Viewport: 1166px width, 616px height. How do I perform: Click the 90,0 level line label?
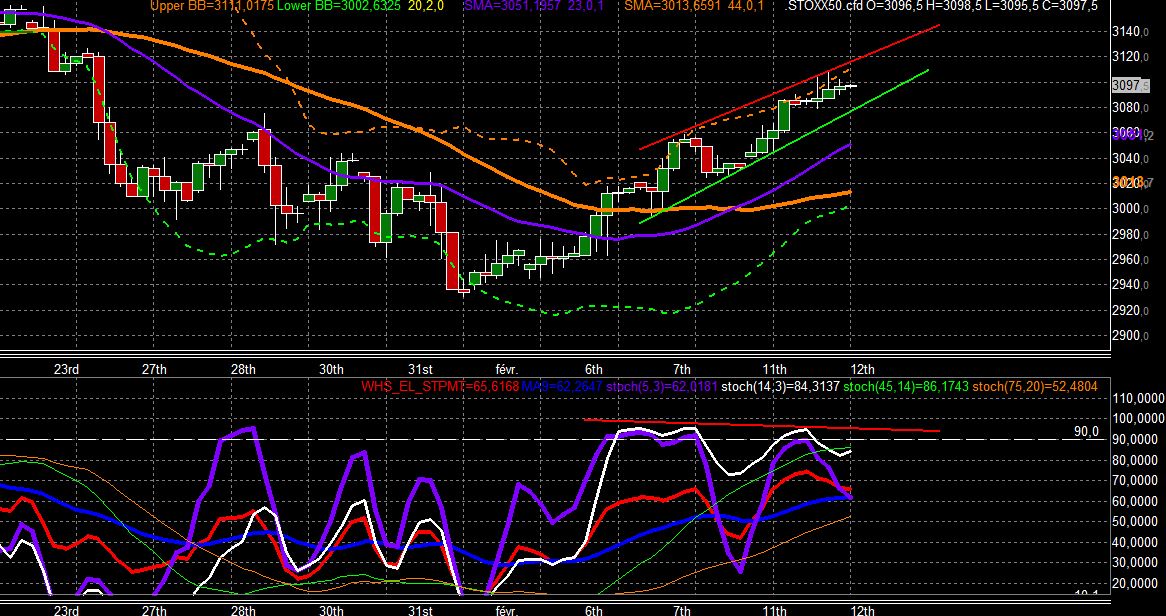[x=1086, y=431]
